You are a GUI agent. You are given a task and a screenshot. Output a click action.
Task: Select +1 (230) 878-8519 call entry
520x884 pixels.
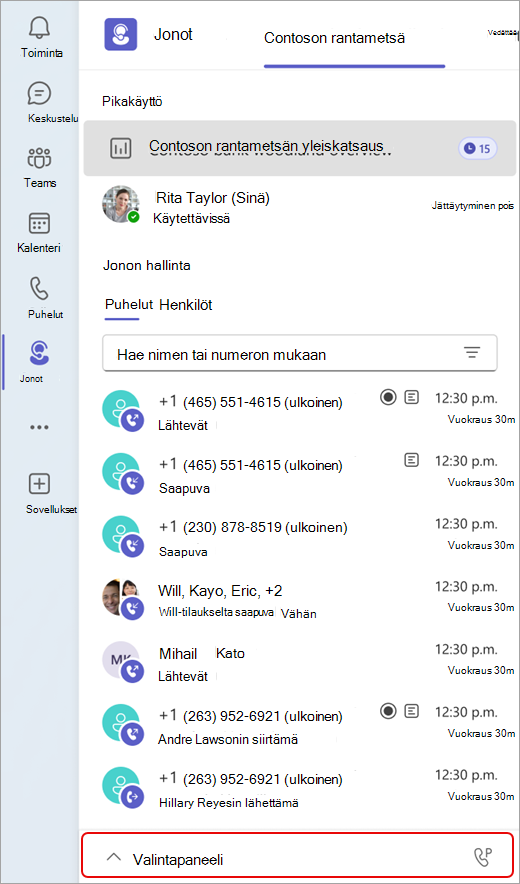pos(309,536)
